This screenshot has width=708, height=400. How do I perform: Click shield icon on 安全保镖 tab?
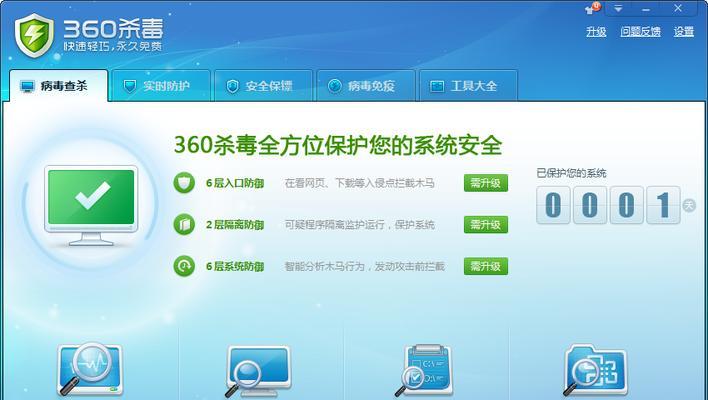tap(232, 86)
